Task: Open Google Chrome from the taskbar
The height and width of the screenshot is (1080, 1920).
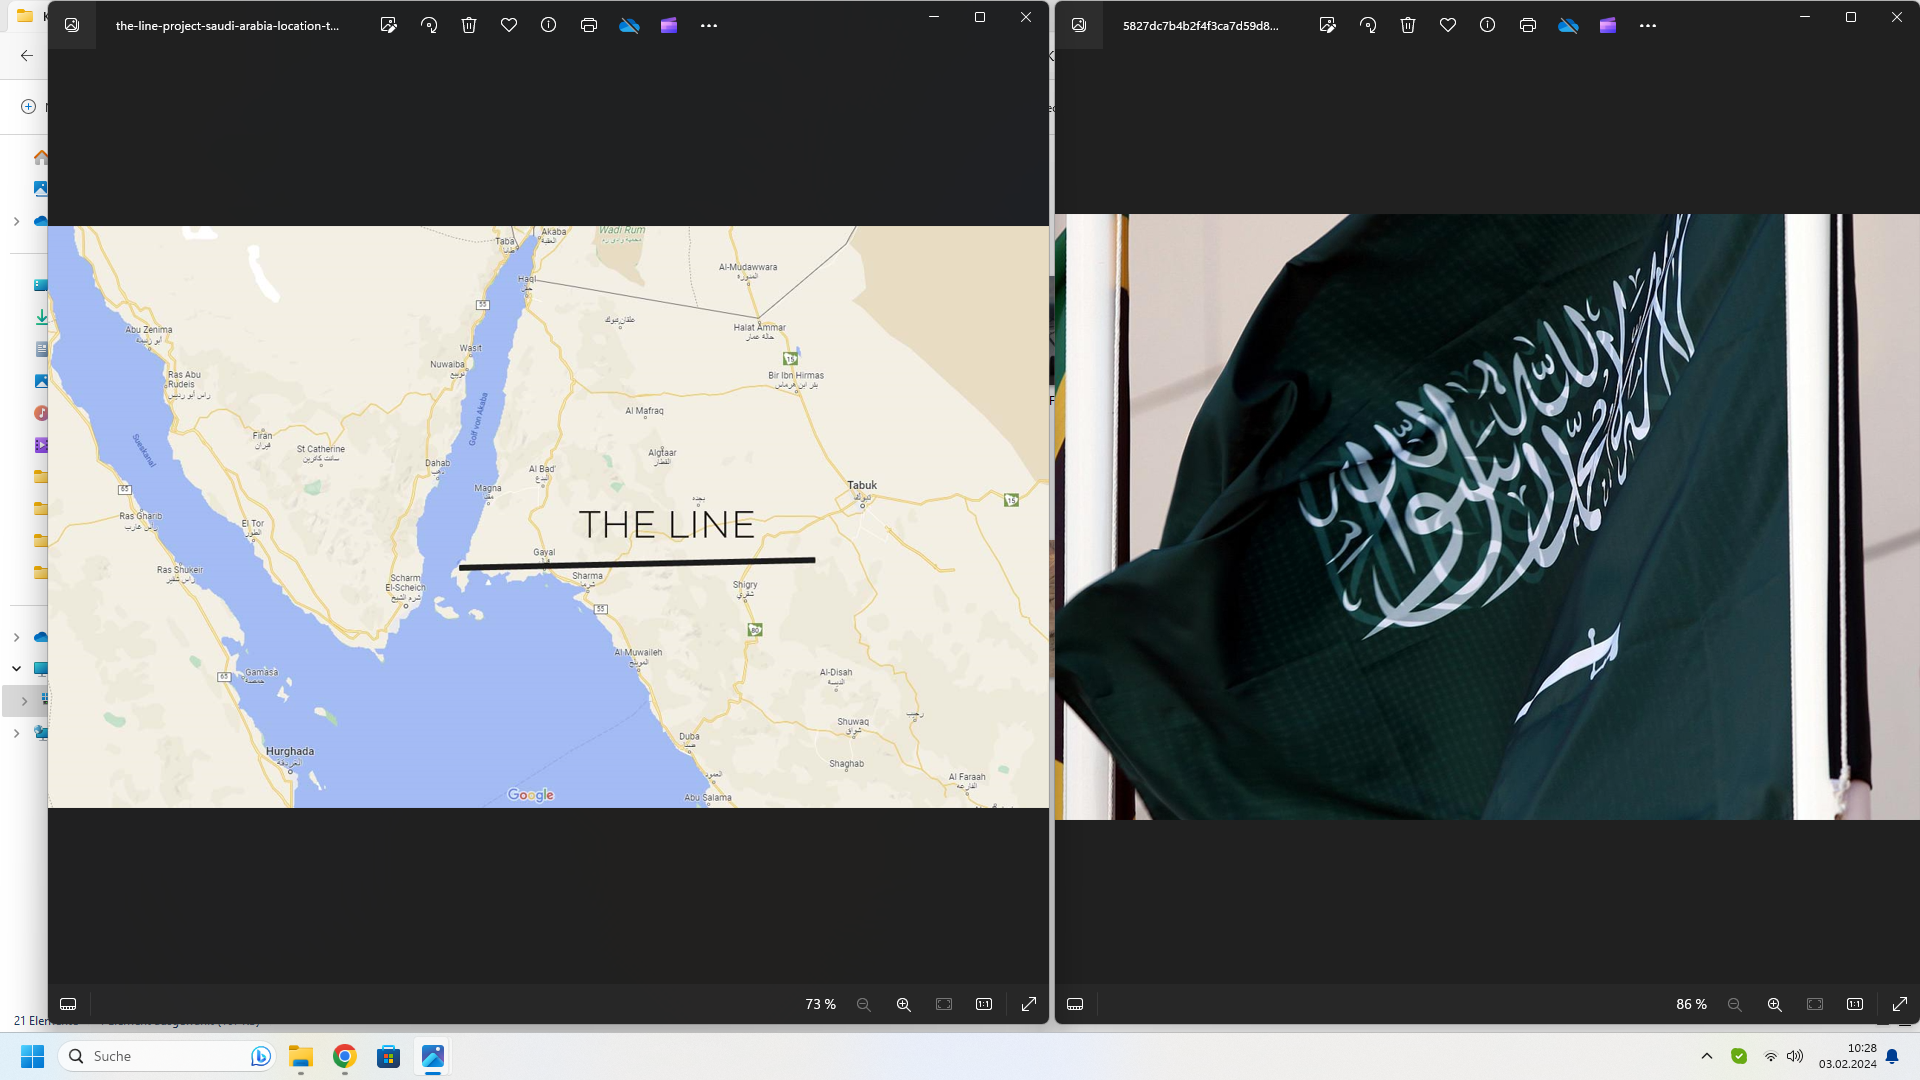Action: pos(345,1056)
